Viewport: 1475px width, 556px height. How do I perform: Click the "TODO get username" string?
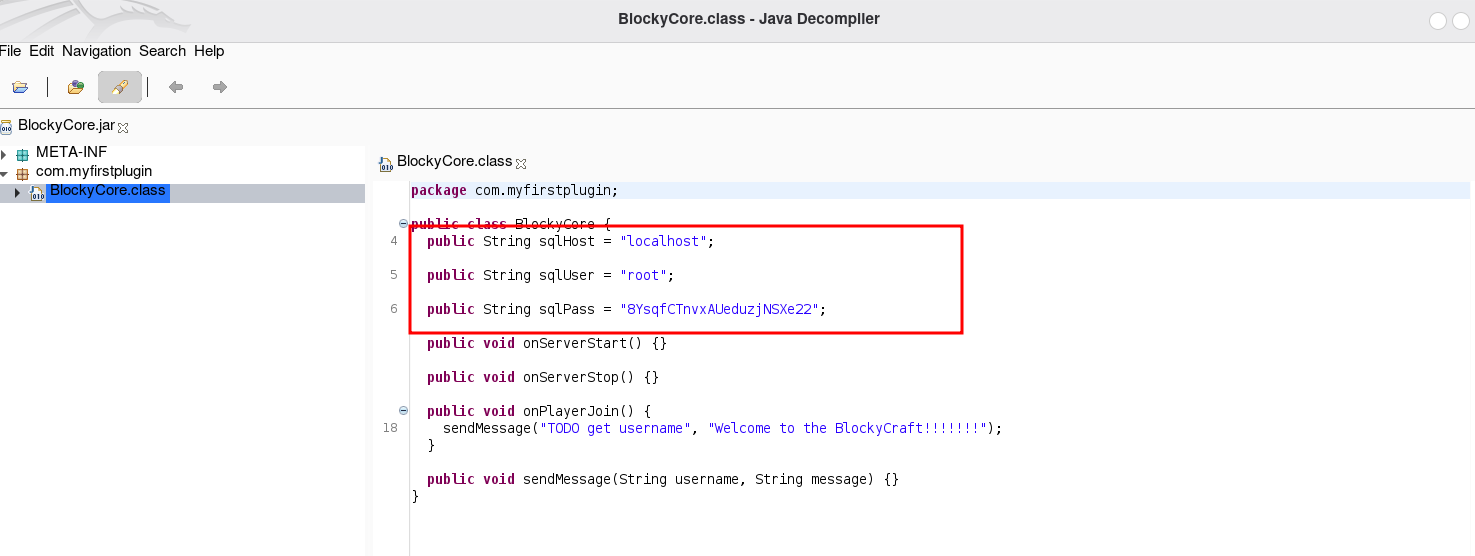click(x=615, y=428)
